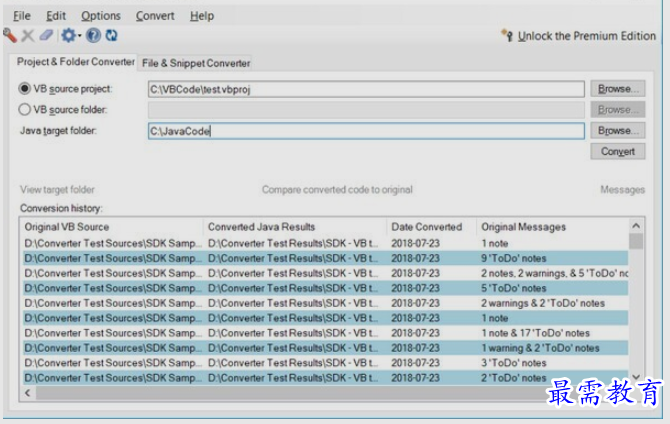
Task: Click the Converted Java Results column header
Action: point(295,227)
